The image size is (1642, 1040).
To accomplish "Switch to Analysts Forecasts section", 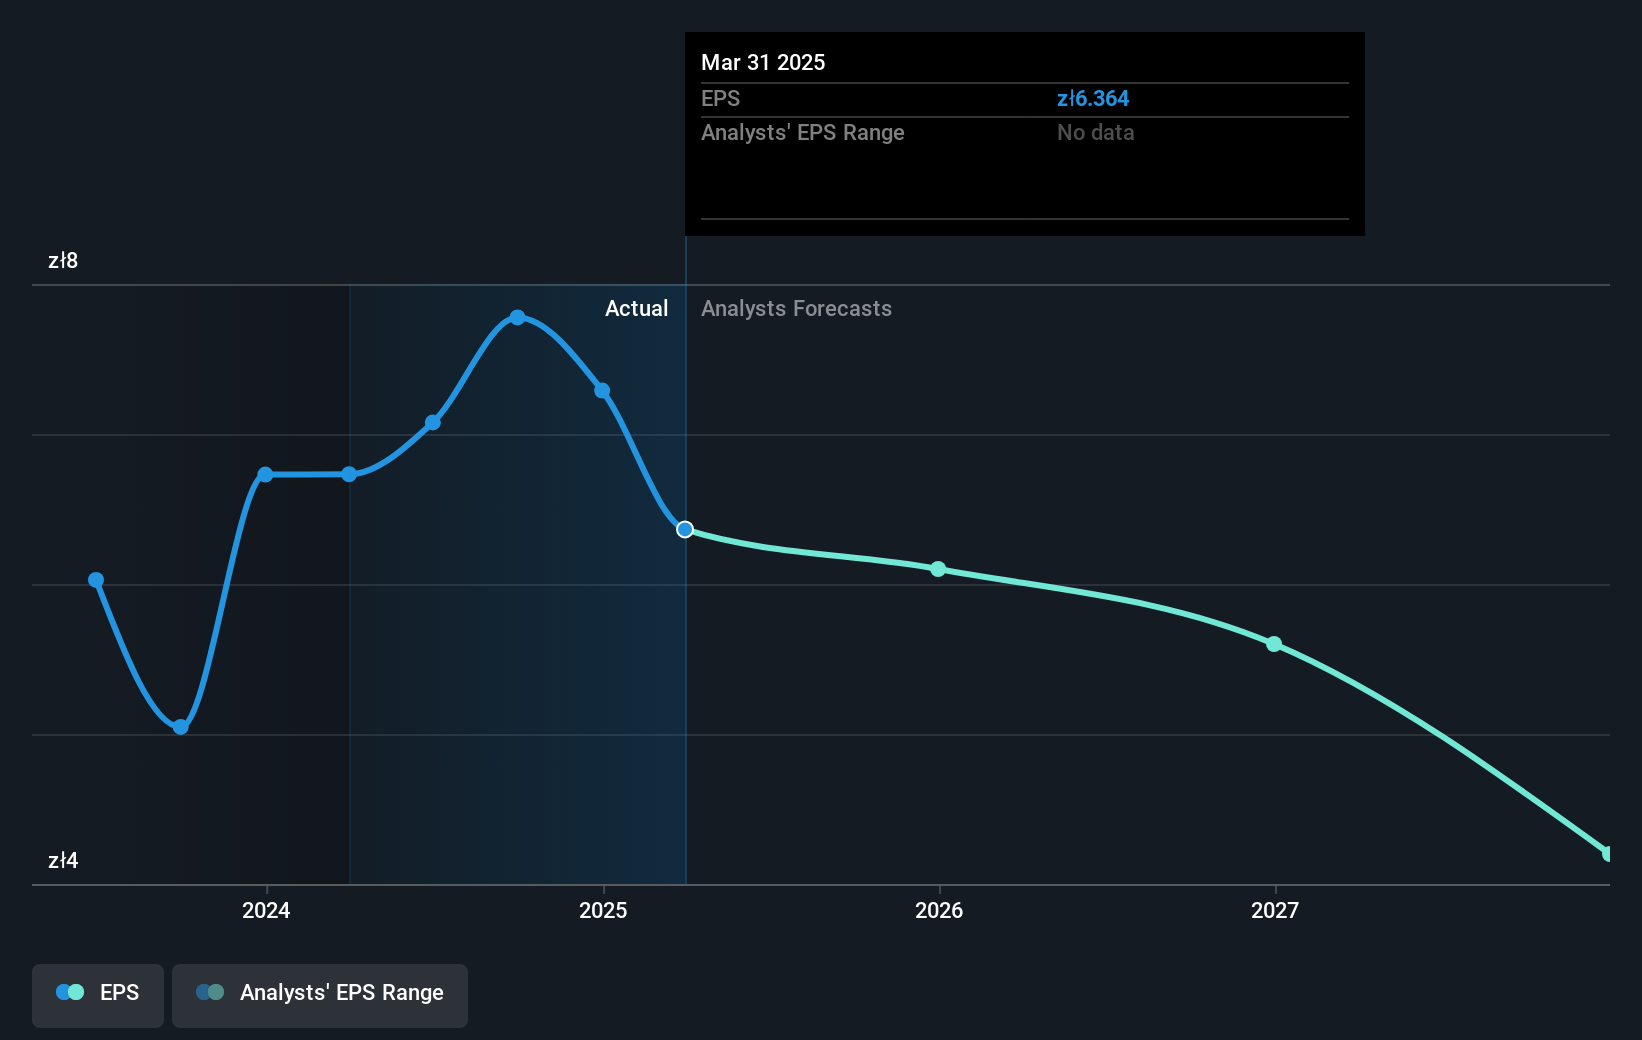I will (795, 309).
